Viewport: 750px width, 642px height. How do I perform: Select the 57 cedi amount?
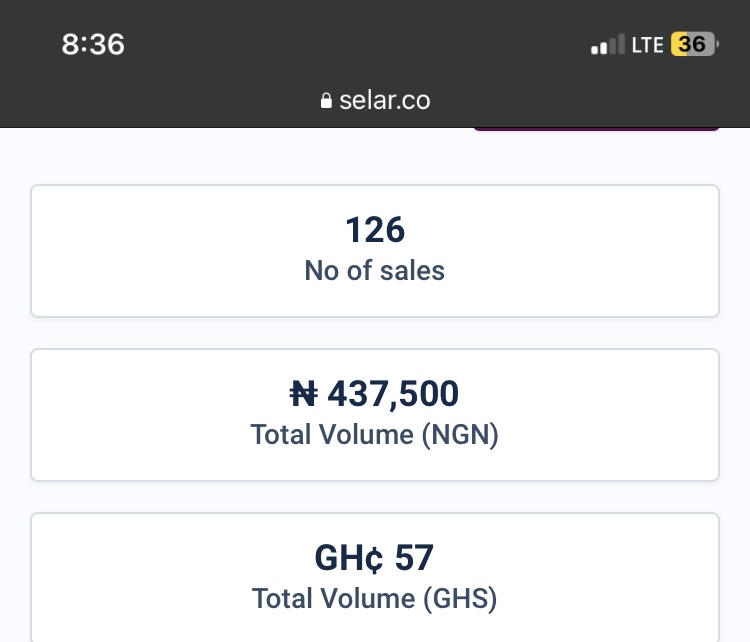coord(414,558)
